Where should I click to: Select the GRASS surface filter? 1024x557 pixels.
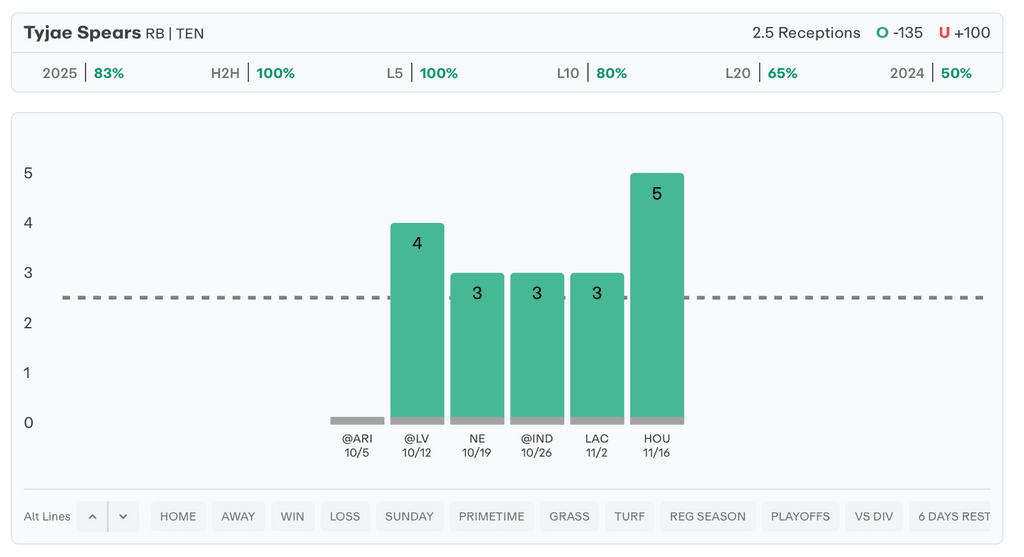click(570, 516)
